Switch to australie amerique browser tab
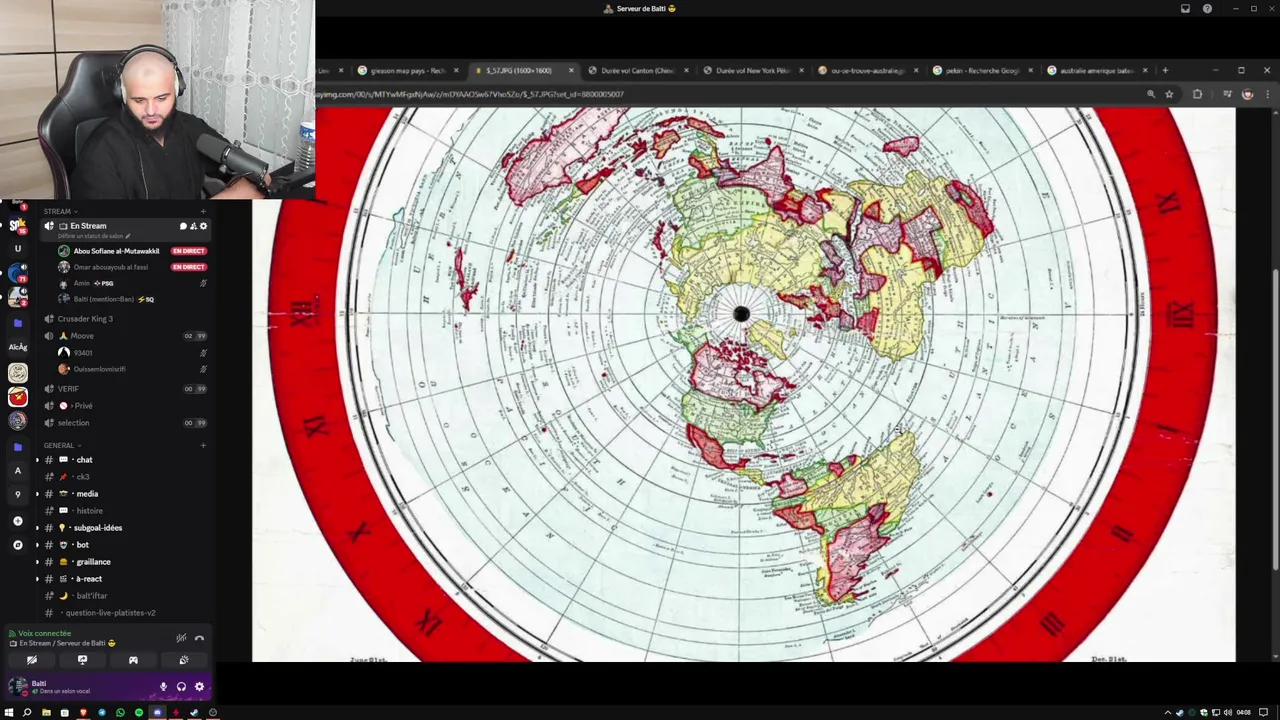Screen dimensions: 1280x720 [1096, 71]
